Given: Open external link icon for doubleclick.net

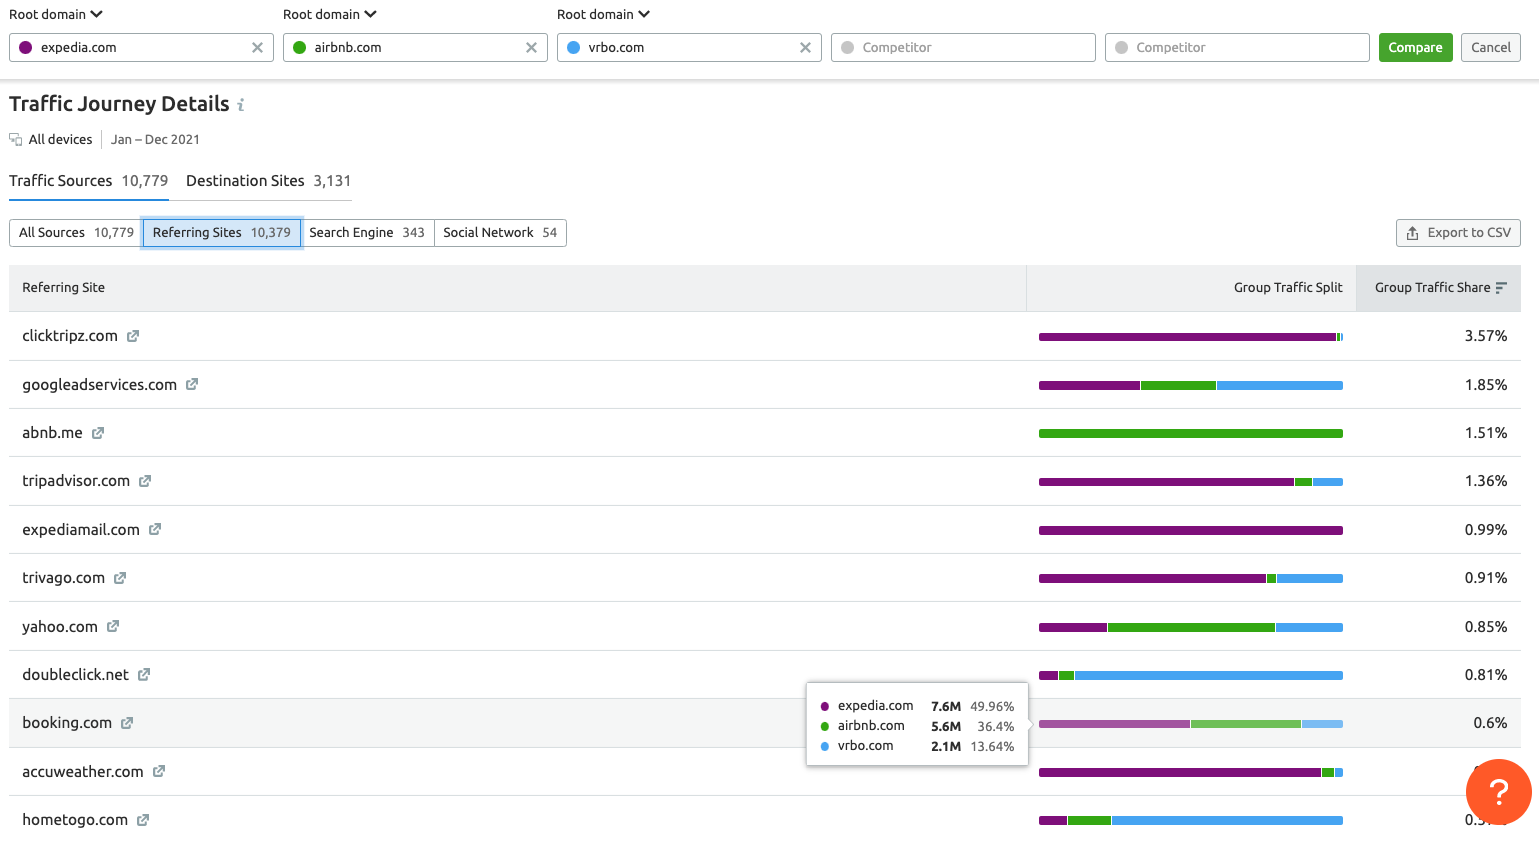Looking at the screenshot, I should [x=144, y=675].
